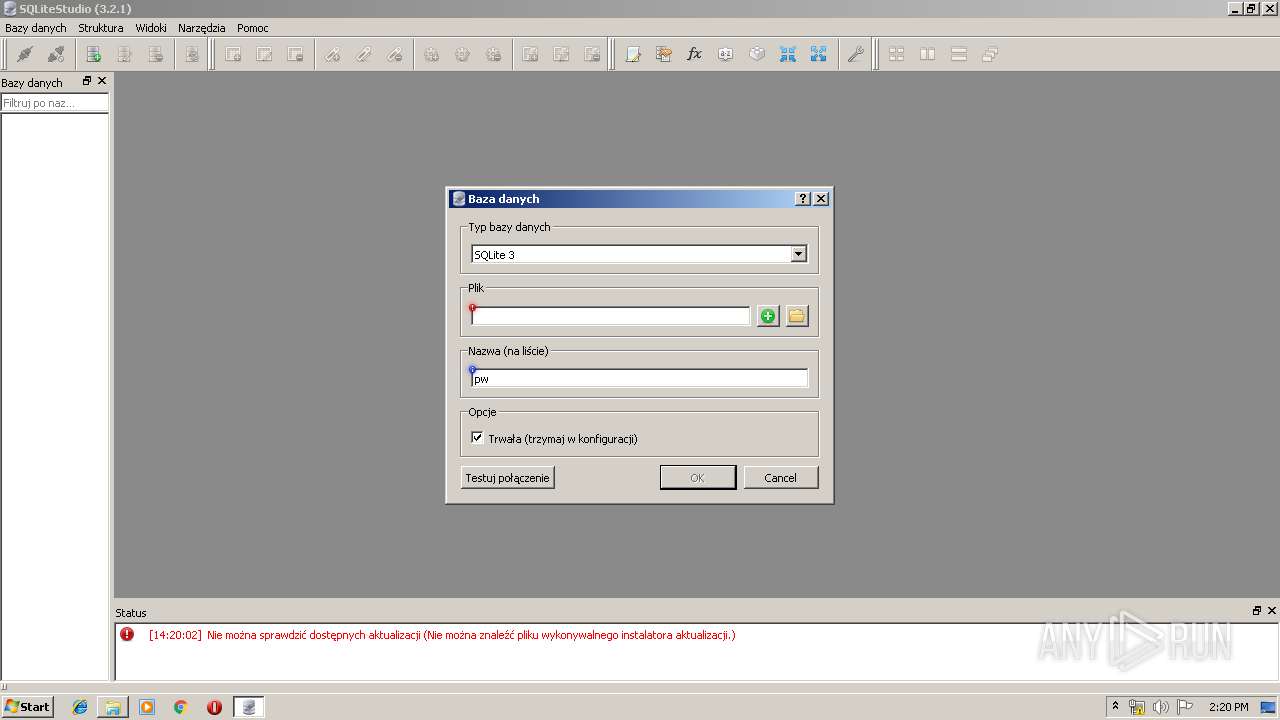Open the SQL editor toolbar icon
The width and height of the screenshot is (1280, 720).
pos(633,55)
